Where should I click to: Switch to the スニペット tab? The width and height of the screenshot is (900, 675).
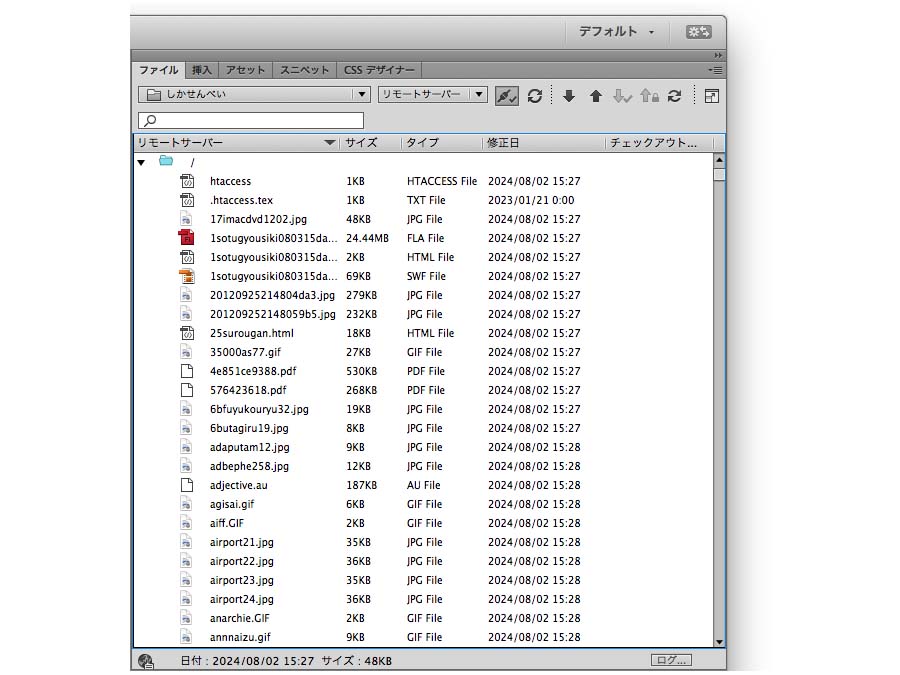point(304,70)
